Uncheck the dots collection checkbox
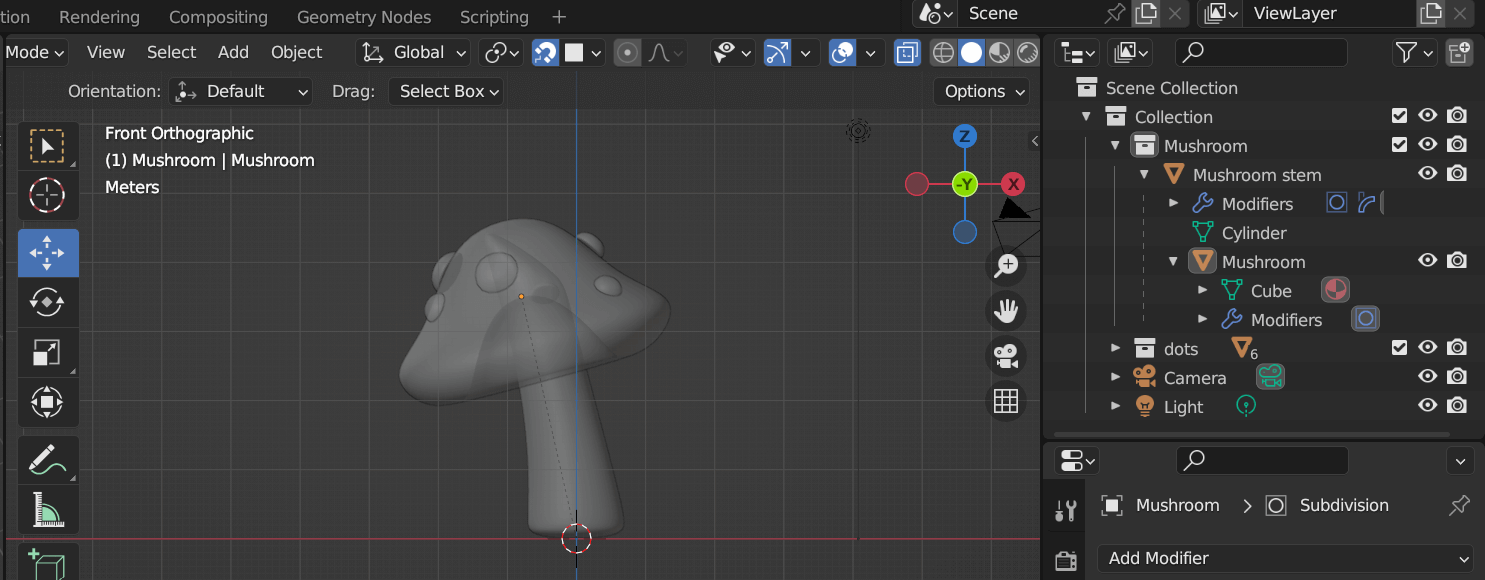Viewport: 1485px width, 580px height. (x=1400, y=348)
